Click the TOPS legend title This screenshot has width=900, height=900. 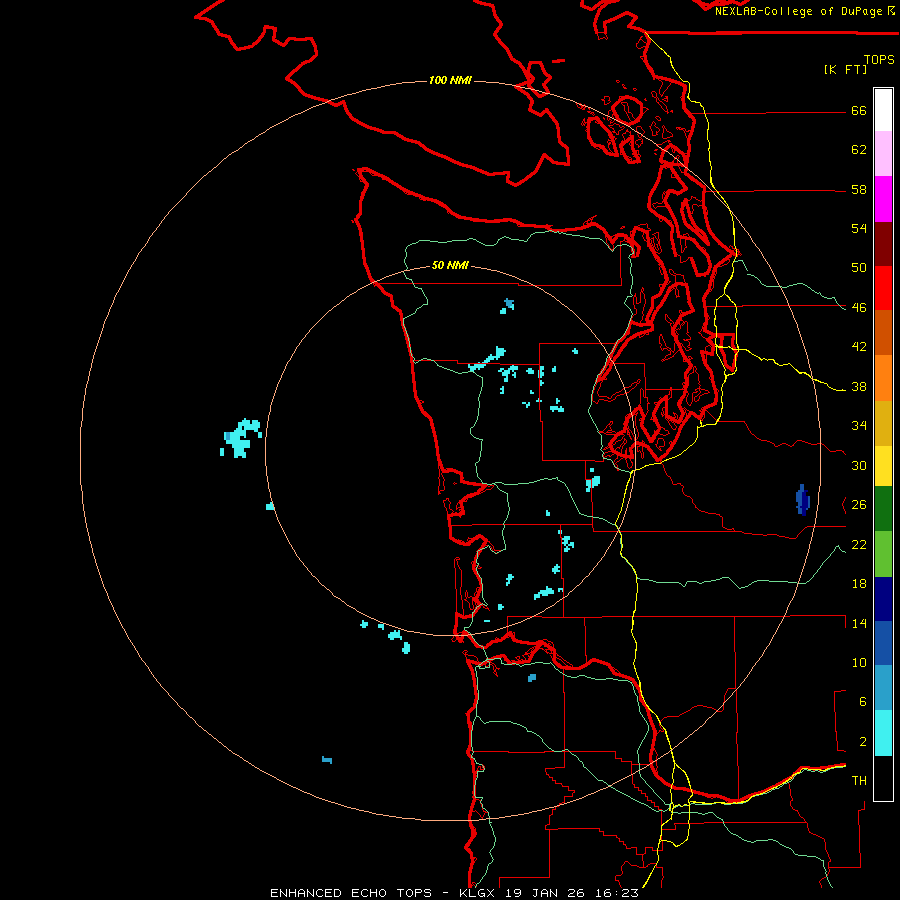(x=879, y=60)
